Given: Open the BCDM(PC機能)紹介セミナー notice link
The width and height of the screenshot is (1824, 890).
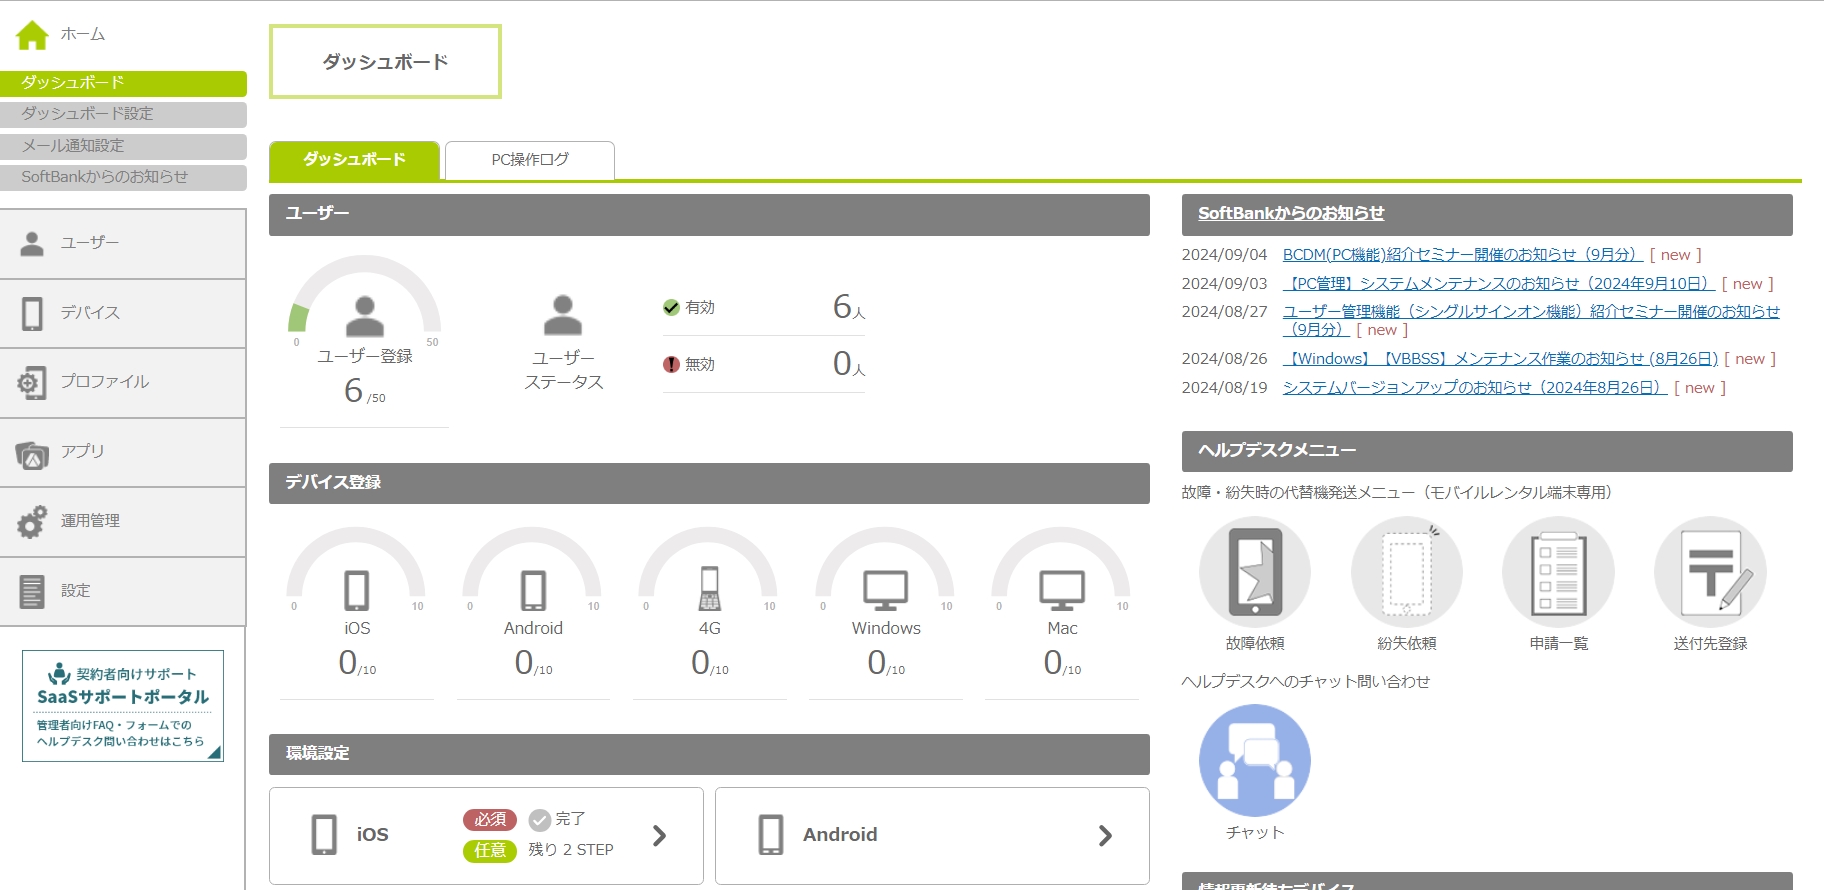Looking at the screenshot, I should click(x=1461, y=255).
